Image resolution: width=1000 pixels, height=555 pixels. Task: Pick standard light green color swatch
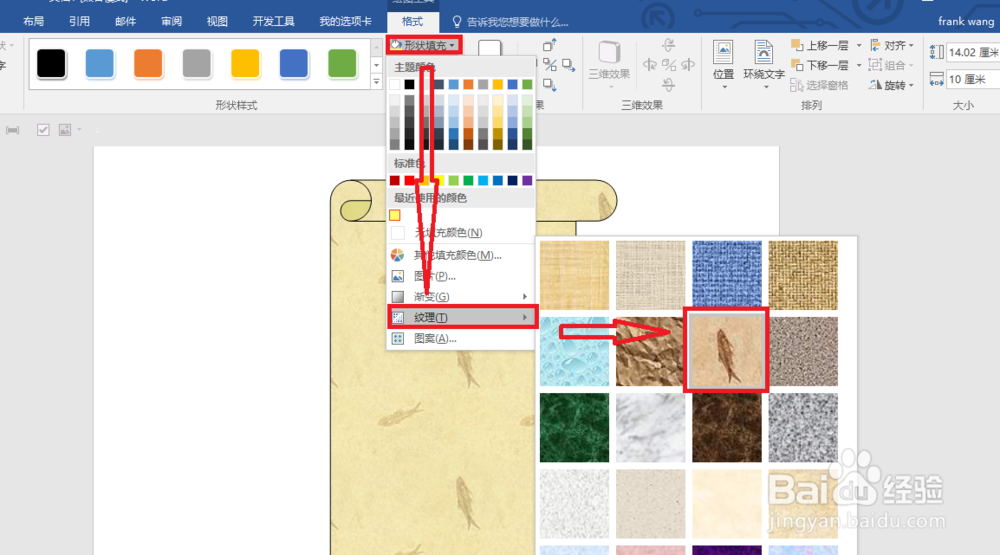point(453,181)
